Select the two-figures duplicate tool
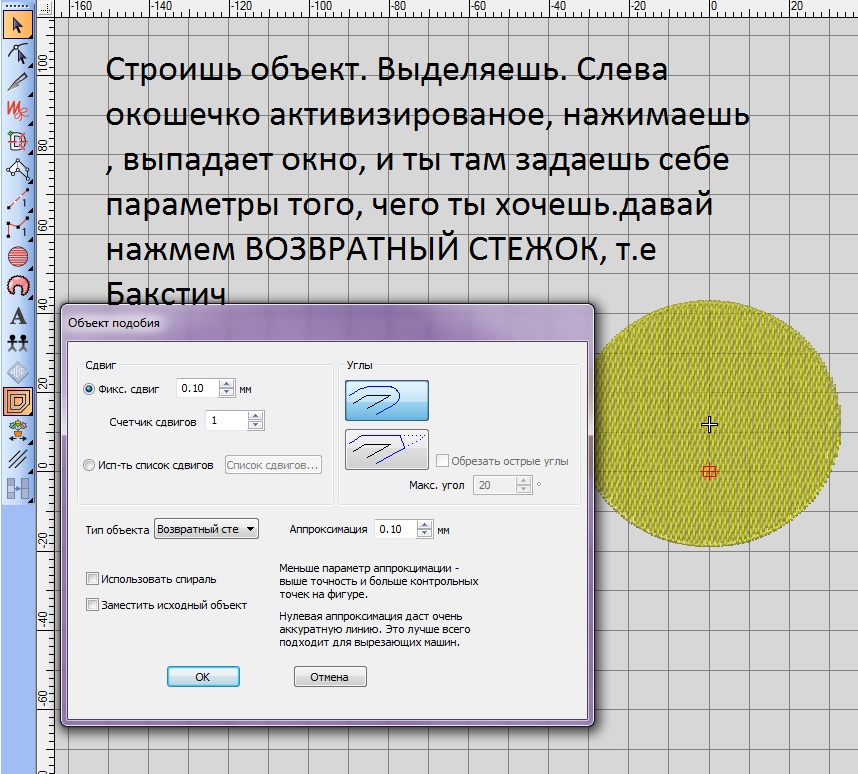 click(17, 343)
